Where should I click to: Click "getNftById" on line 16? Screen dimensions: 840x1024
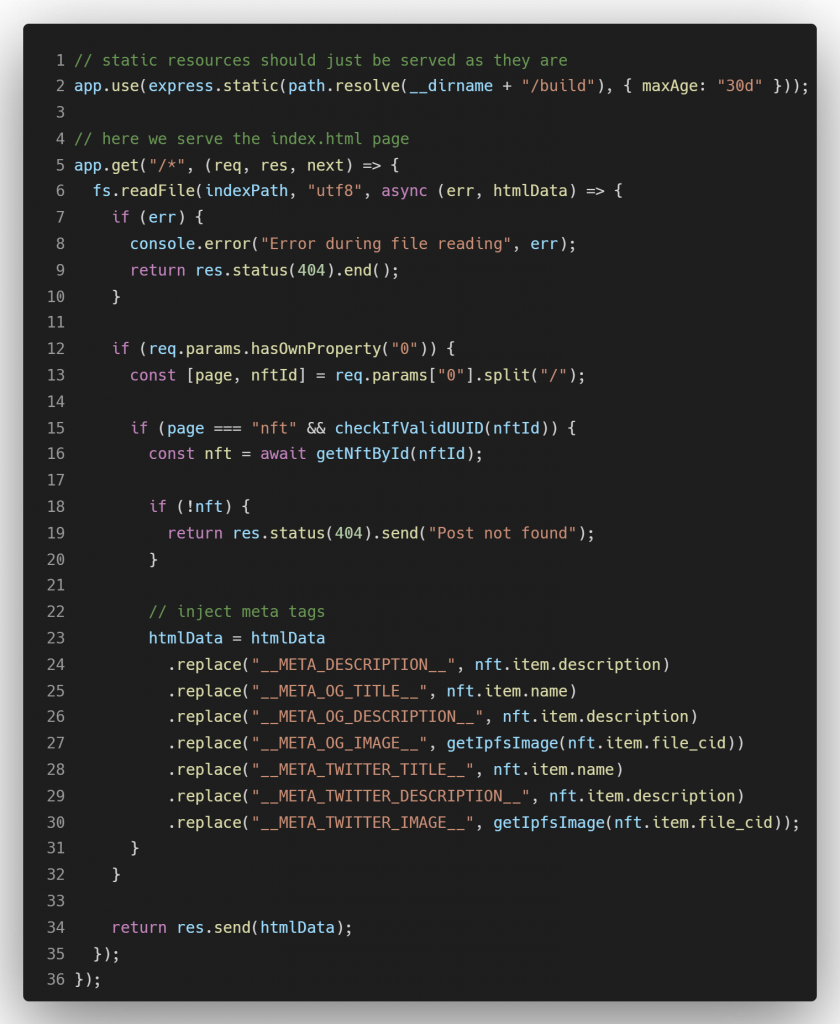pos(363,454)
